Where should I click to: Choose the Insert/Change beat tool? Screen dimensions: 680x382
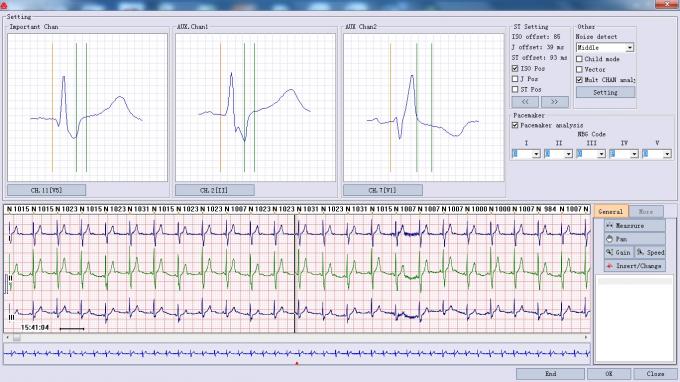634,266
